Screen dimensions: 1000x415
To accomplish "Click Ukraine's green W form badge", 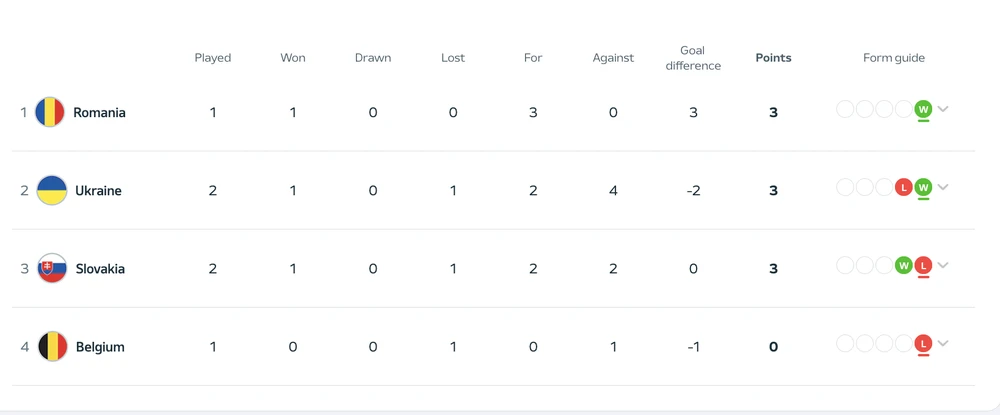I will 923,187.
